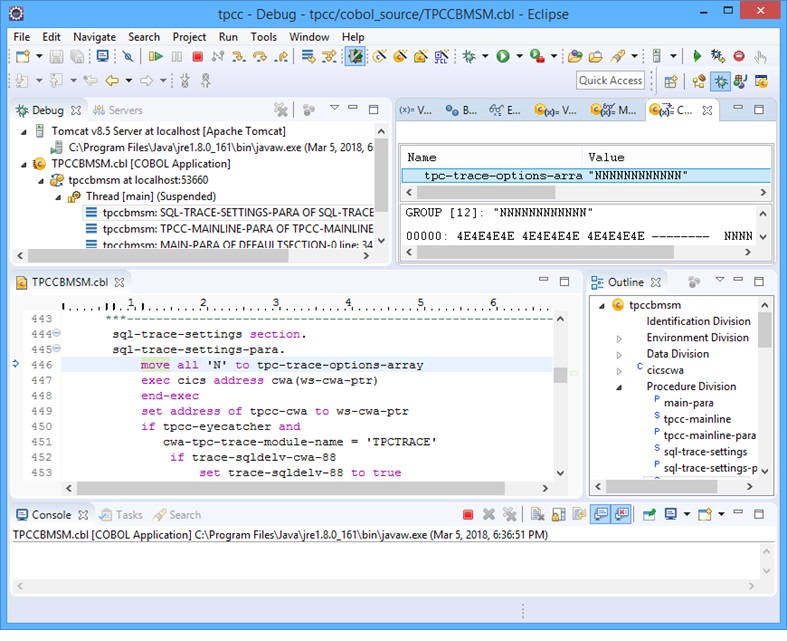
Task: Click the Save toolbar icon
Action: 56,56
